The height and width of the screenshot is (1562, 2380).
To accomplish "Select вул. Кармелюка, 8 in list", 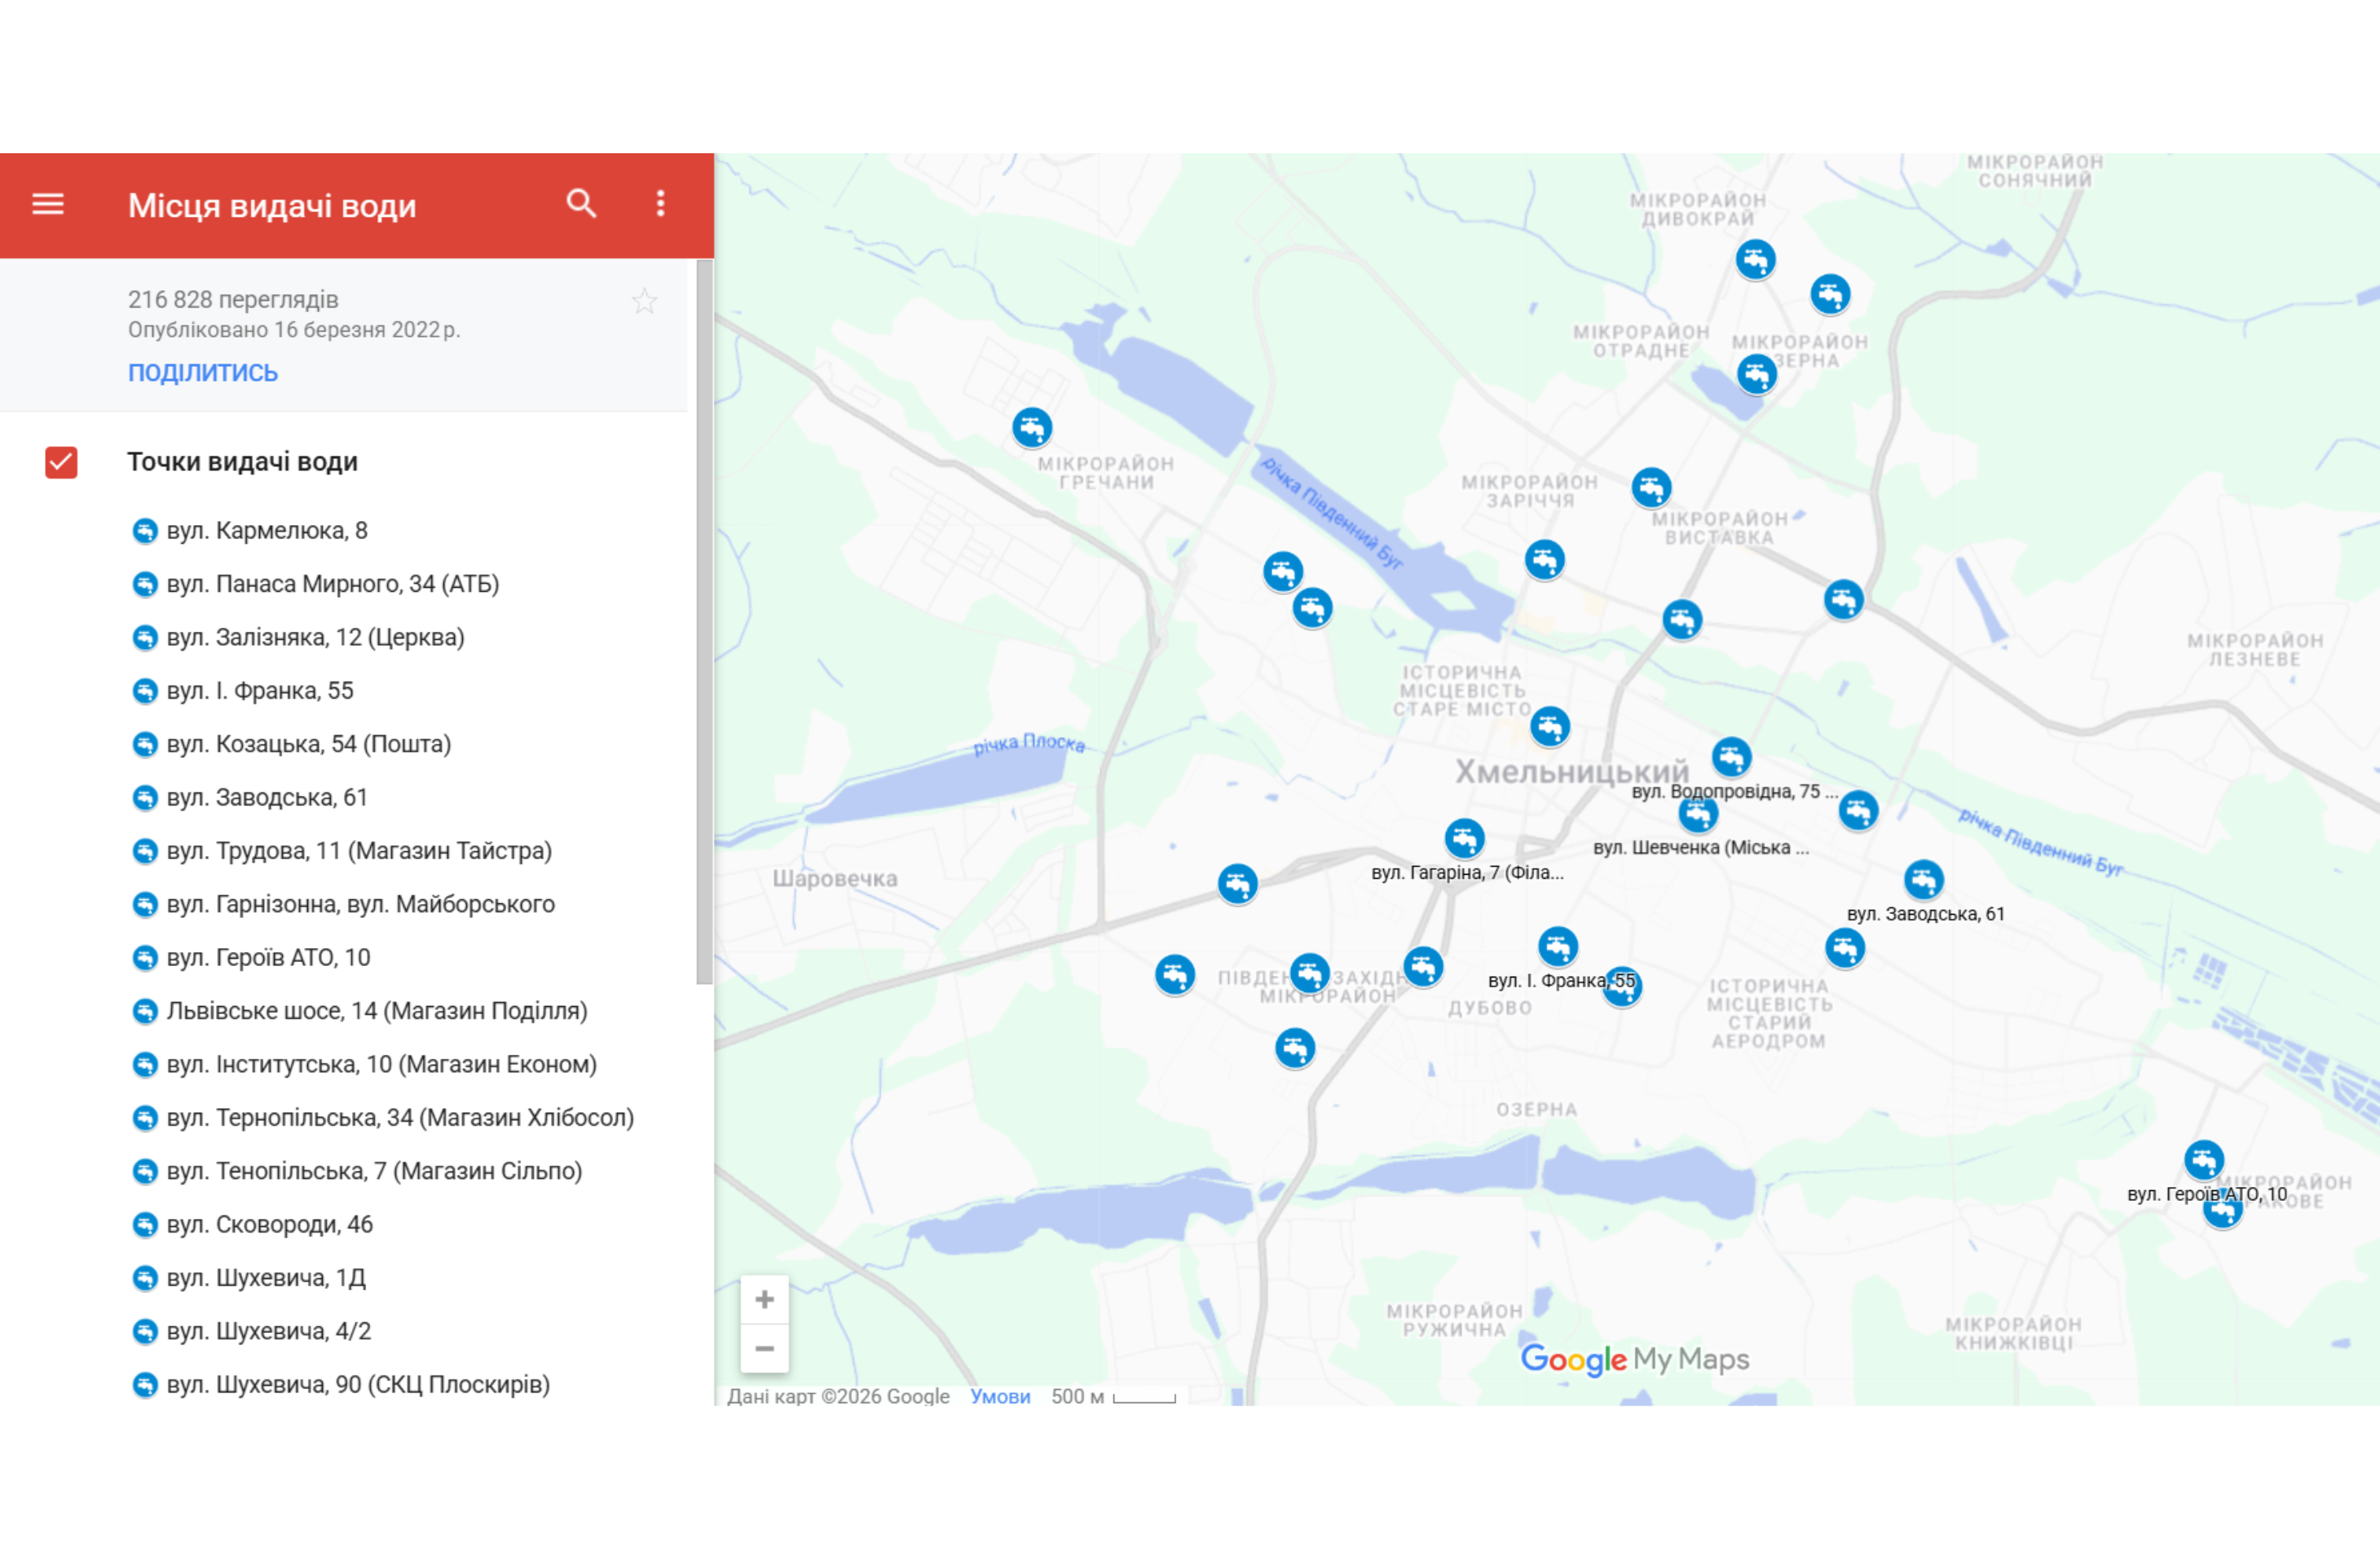I will point(267,530).
